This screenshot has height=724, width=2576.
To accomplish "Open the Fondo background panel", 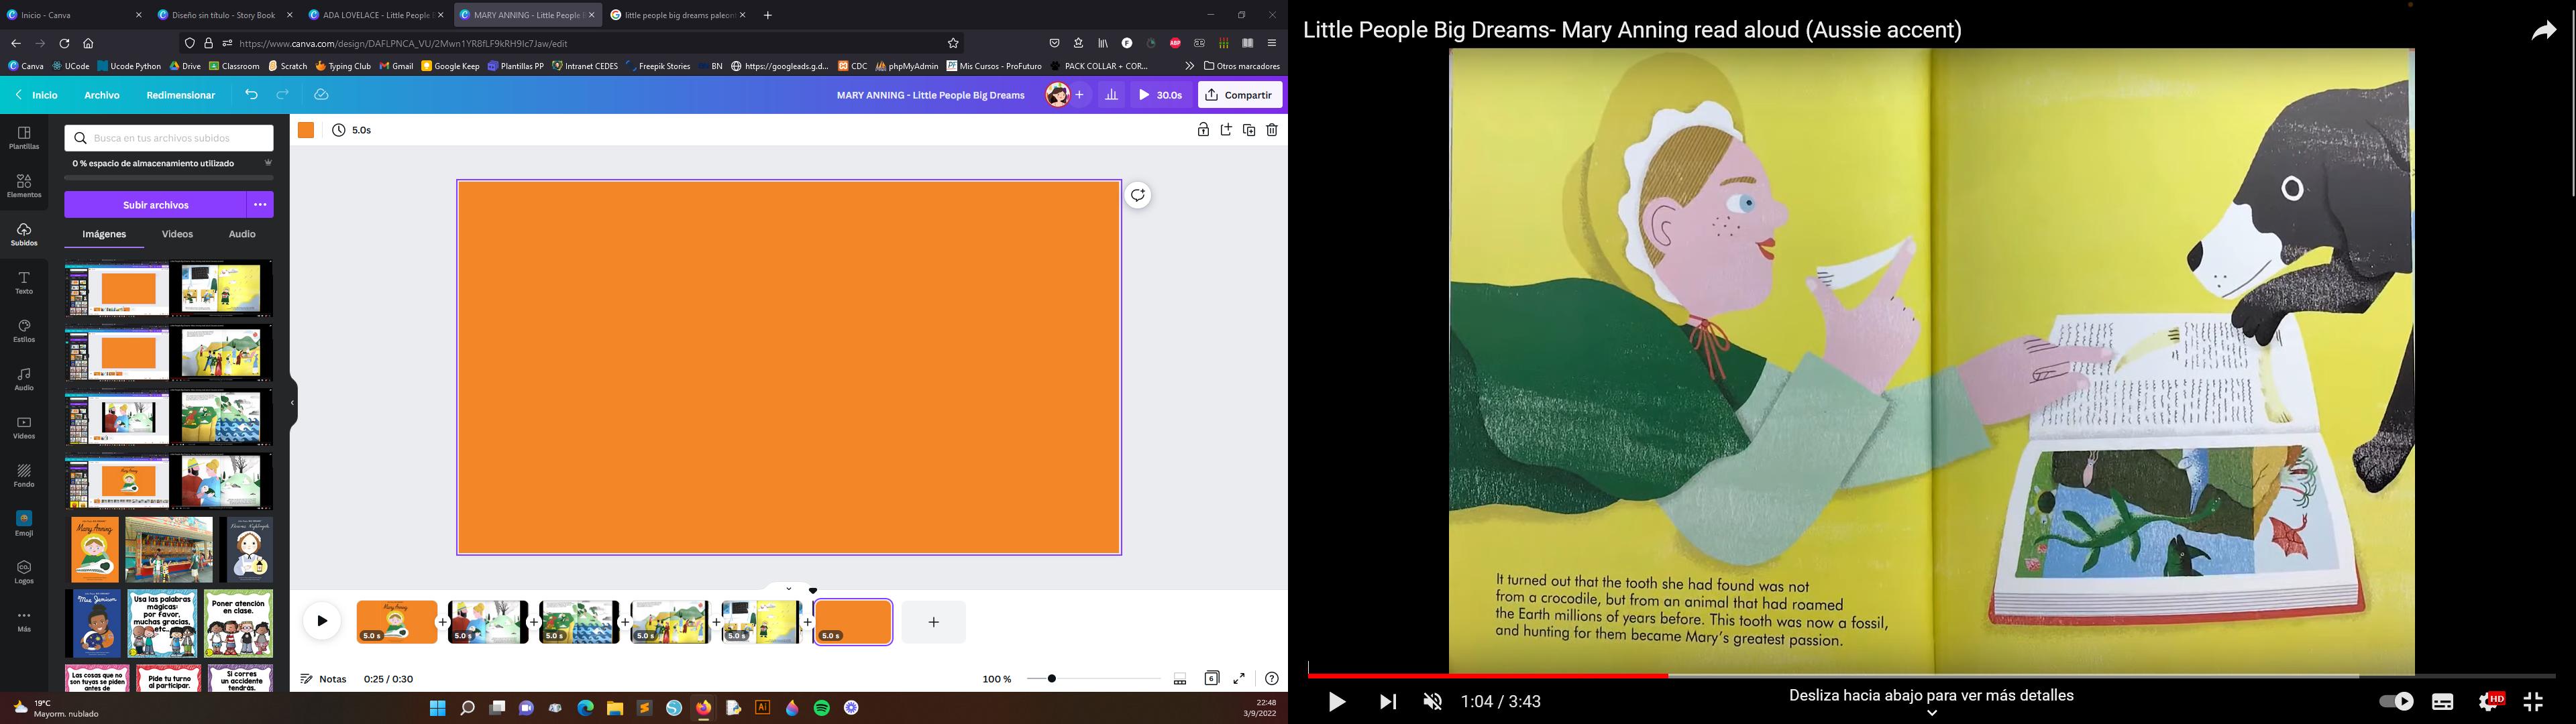I will [24, 476].
